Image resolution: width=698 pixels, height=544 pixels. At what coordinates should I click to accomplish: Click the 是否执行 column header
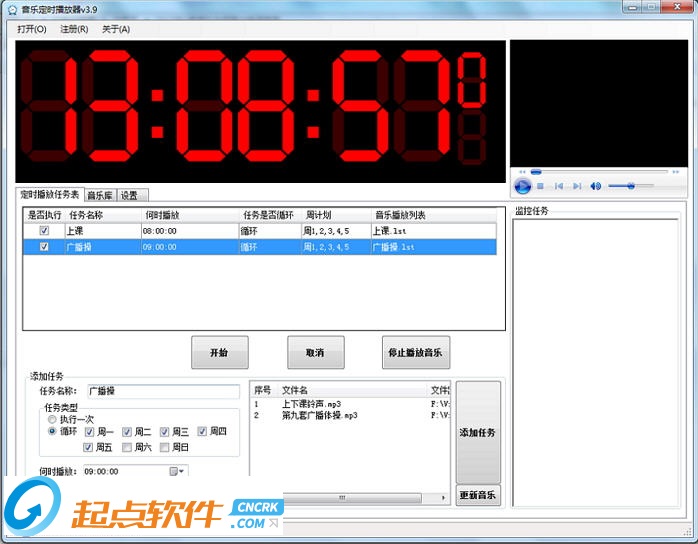point(44,215)
